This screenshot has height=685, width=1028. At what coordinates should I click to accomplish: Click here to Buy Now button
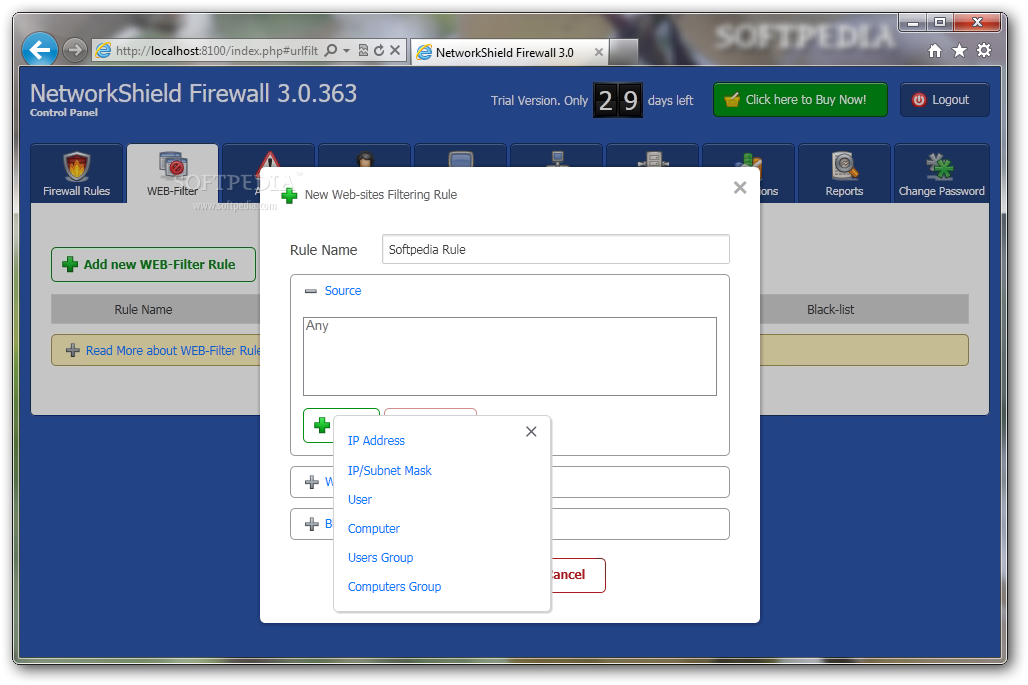800,100
